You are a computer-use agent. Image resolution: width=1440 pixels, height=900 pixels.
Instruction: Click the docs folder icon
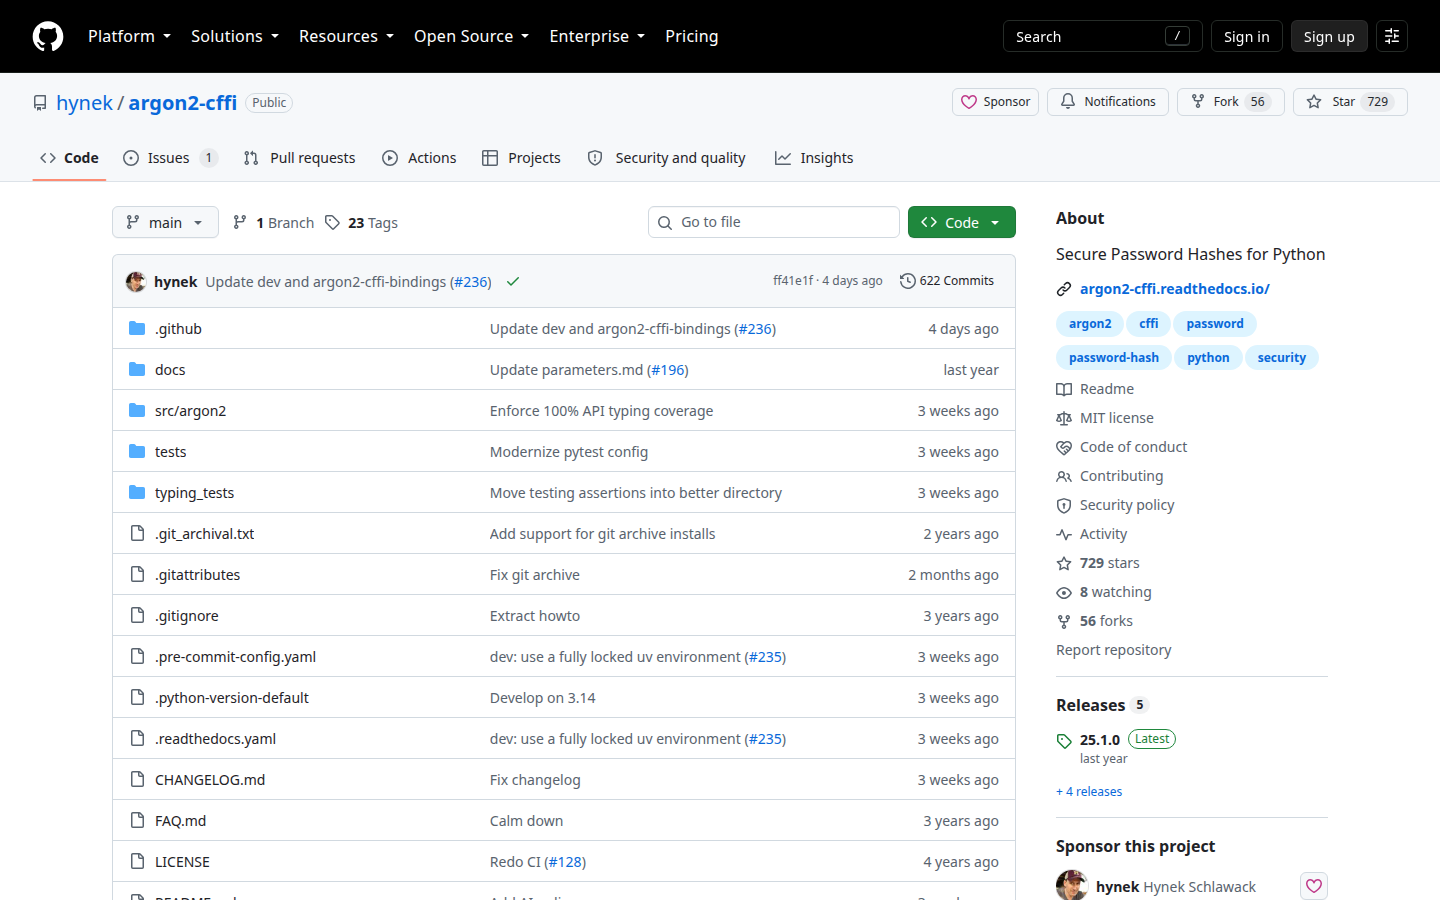pos(137,369)
